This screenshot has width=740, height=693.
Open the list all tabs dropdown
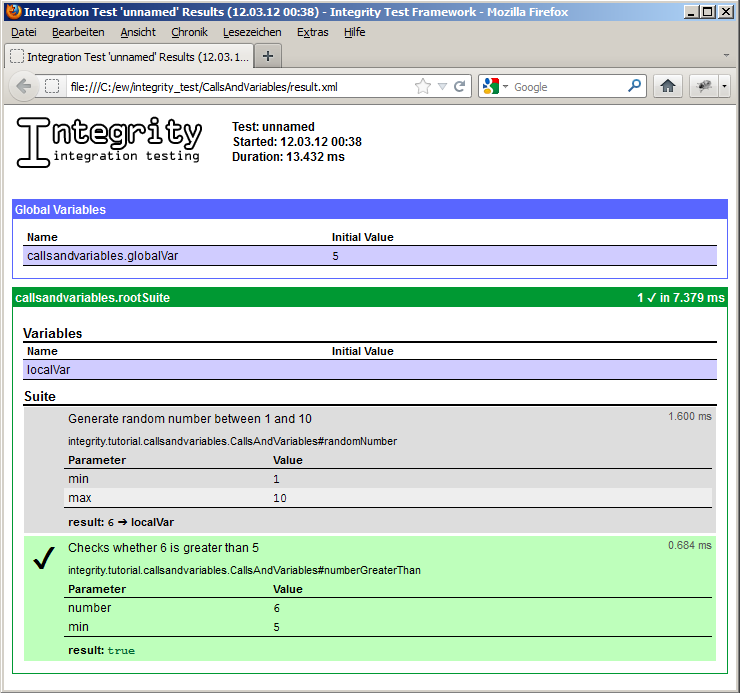pos(726,55)
